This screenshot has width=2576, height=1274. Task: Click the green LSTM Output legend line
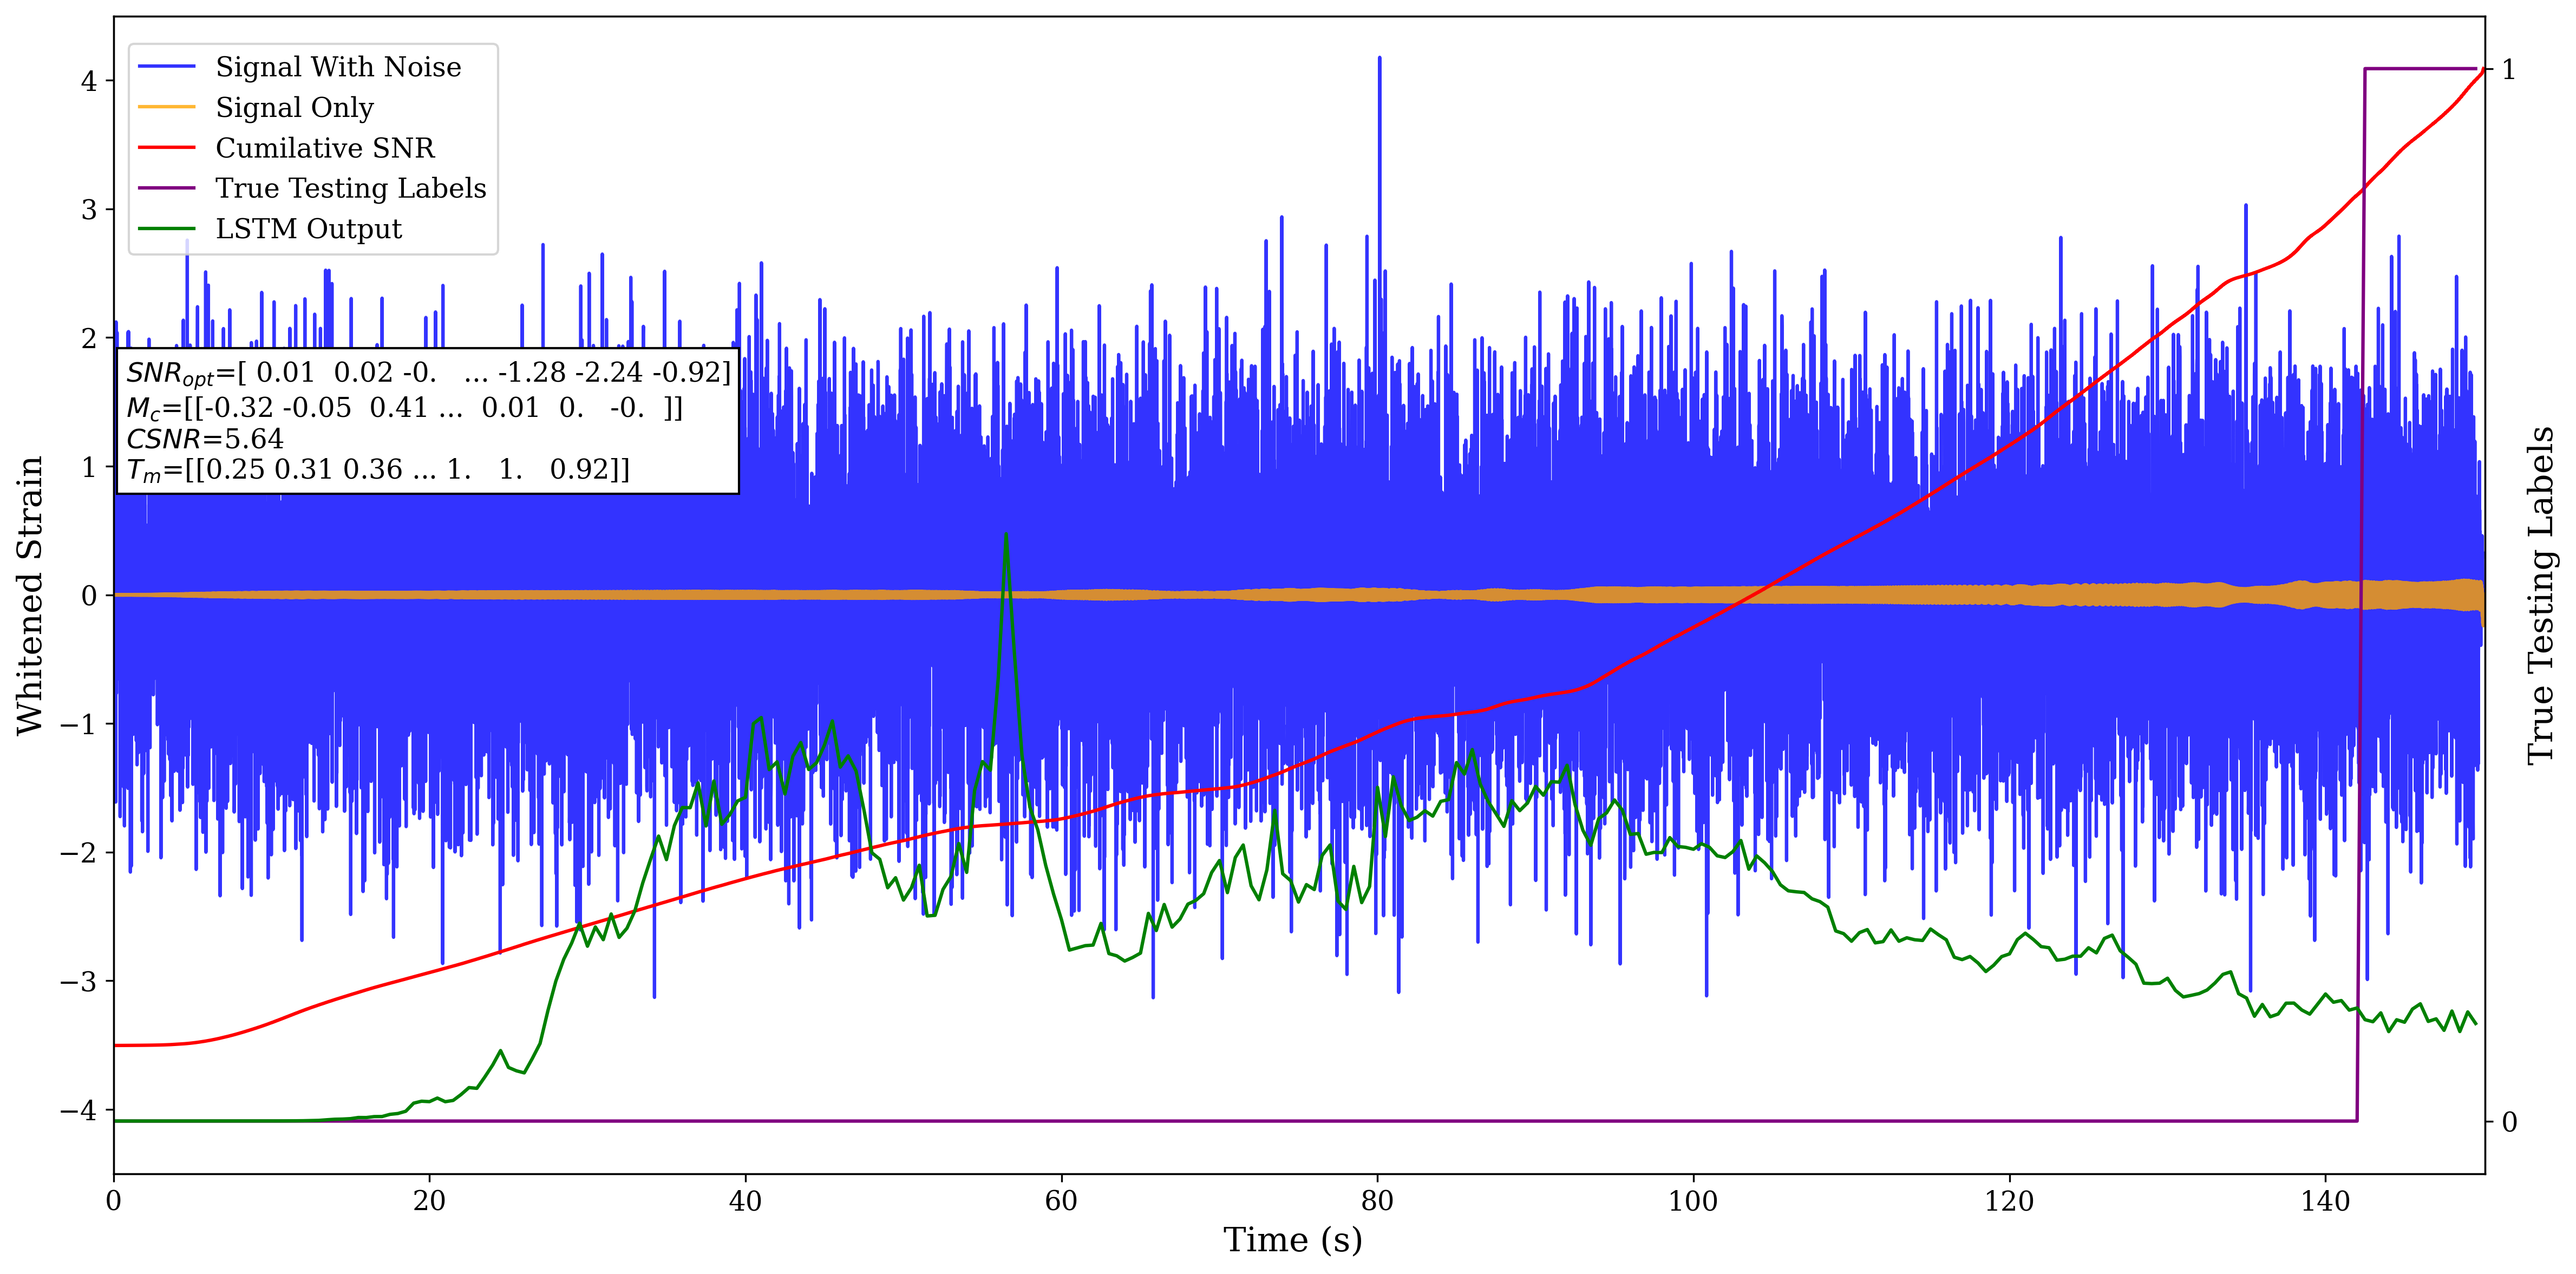pyautogui.click(x=166, y=229)
